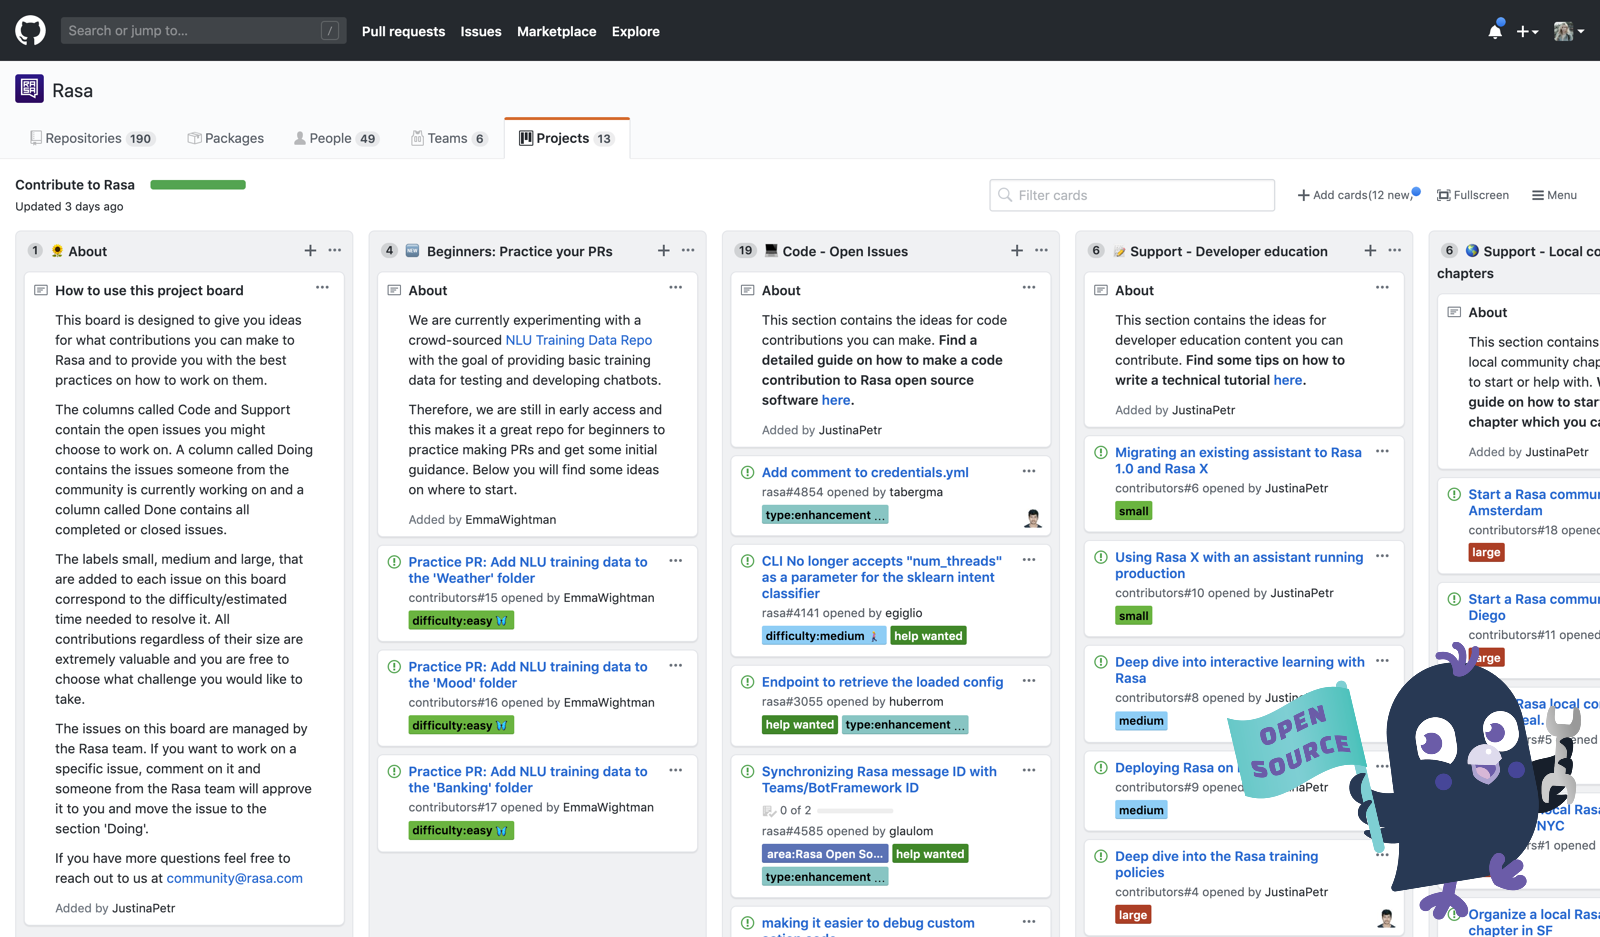The image size is (1600, 937).
Task: Click the Rasa organization logo
Action: (x=29, y=89)
